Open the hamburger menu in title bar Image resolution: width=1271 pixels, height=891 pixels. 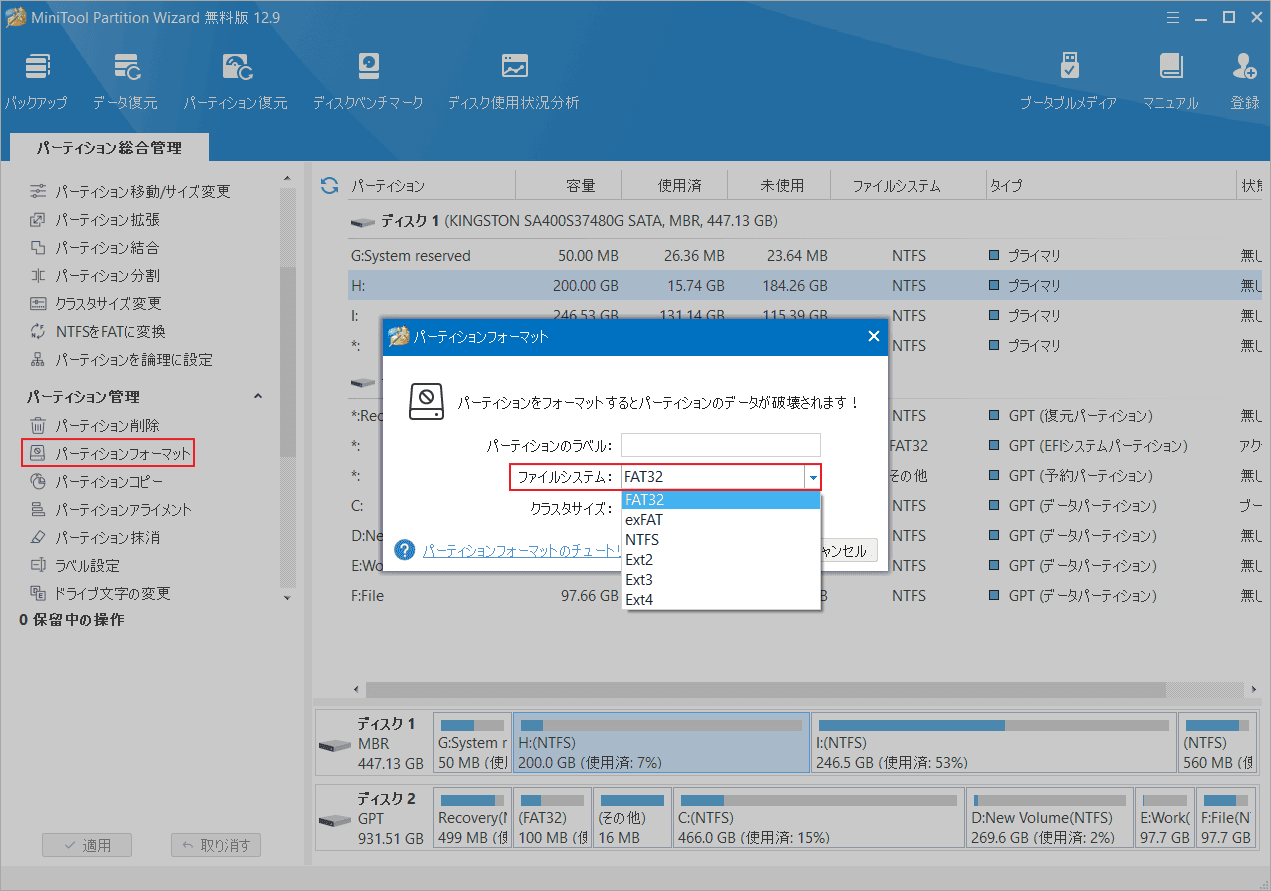[1172, 17]
